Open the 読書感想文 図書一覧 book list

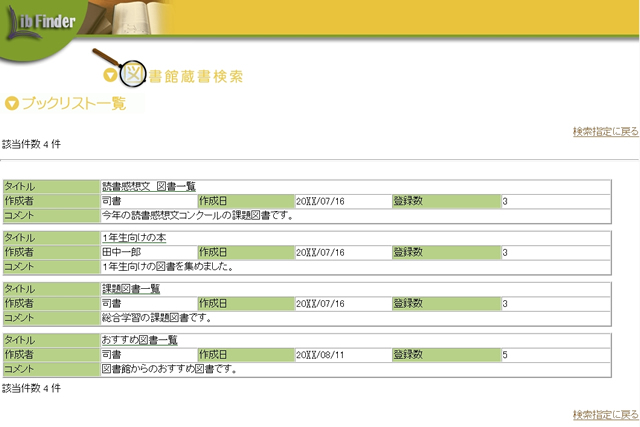(x=149, y=186)
